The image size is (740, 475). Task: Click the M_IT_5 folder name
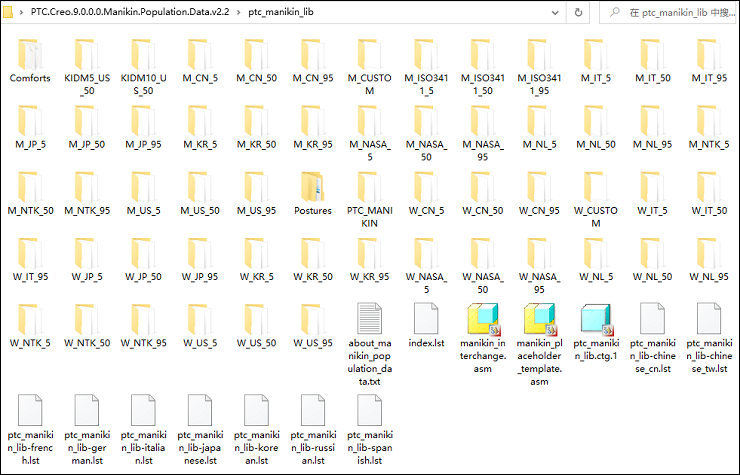point(596,78)
